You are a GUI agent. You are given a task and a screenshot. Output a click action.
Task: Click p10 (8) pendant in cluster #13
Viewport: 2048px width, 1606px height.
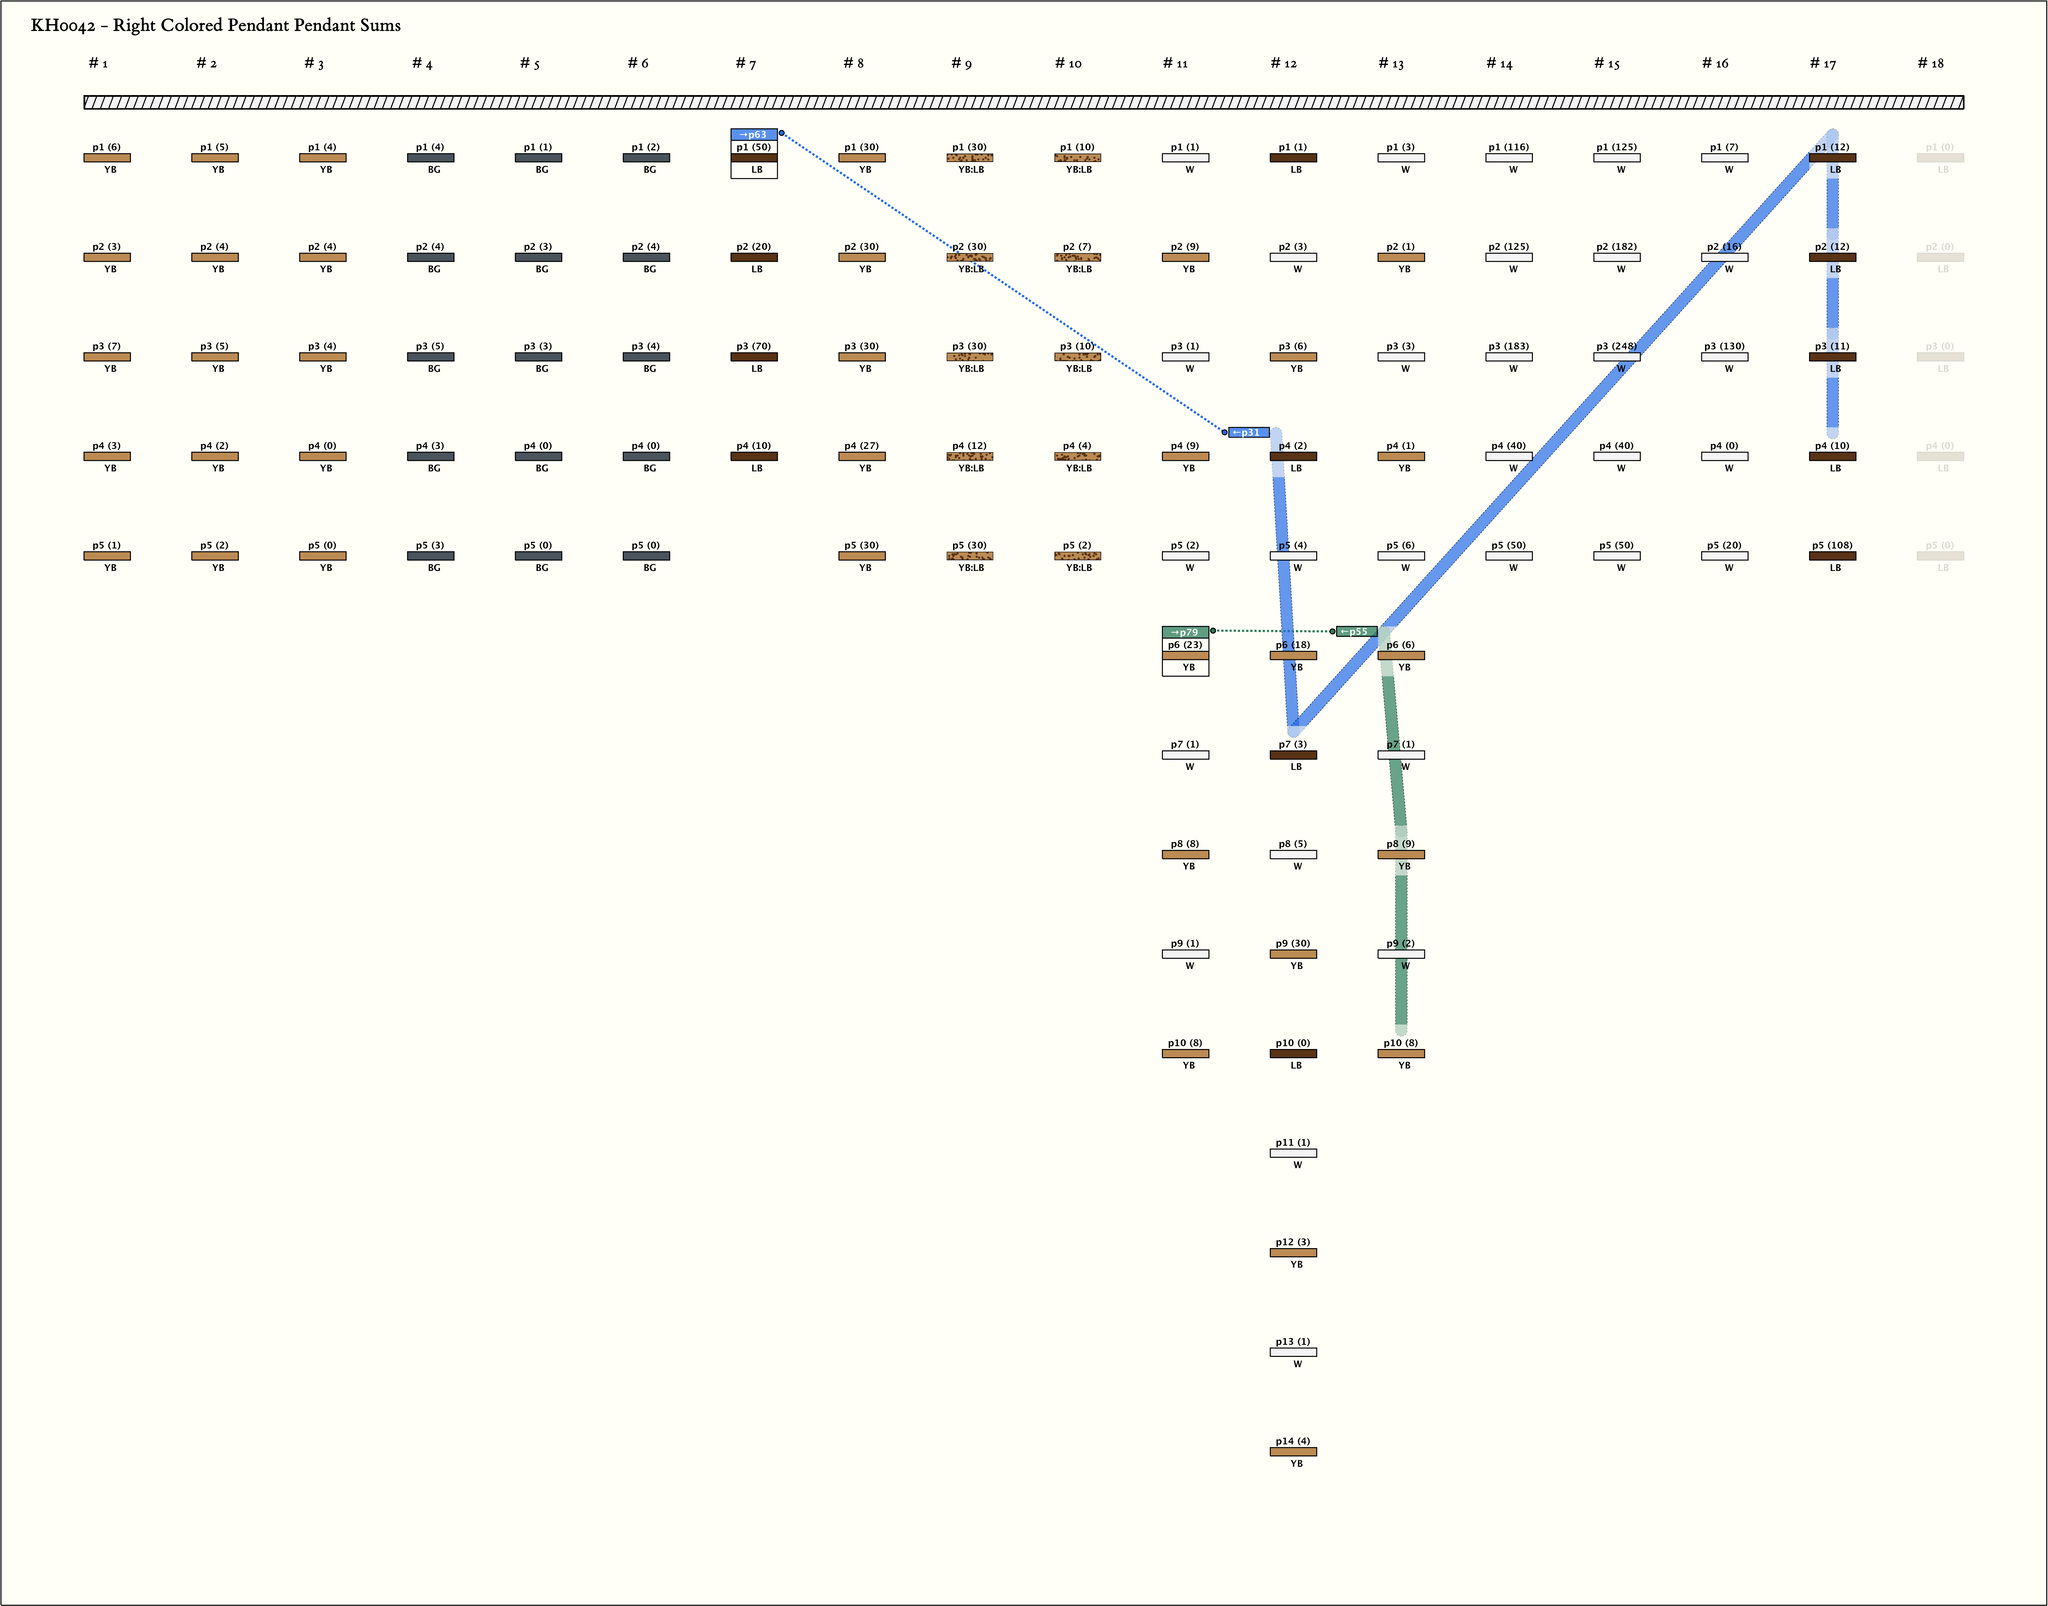coord(1401,1054)
